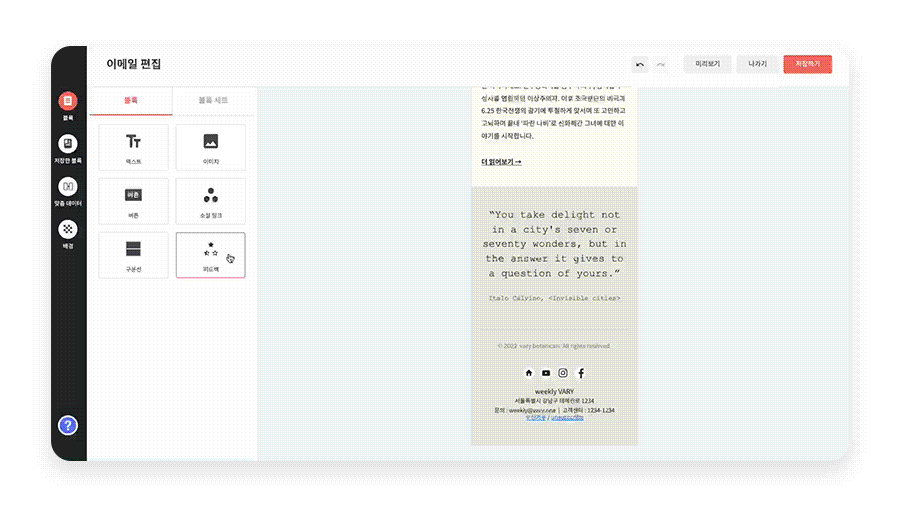This screenshot has height=506, width=900.
Task: Undo the last edit
Action: 640,64
